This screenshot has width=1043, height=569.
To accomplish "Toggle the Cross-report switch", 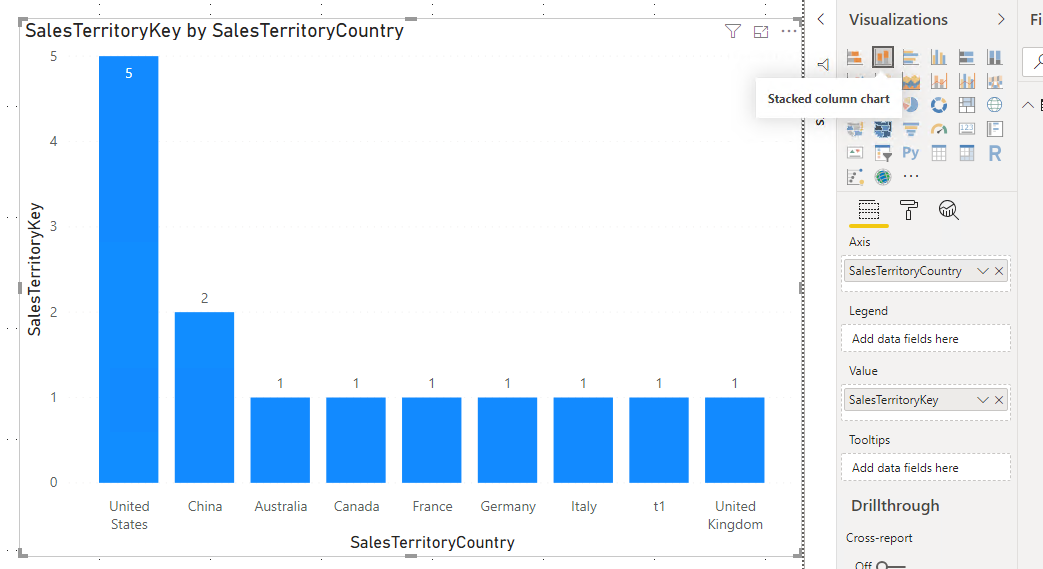I will pos(891,565).
